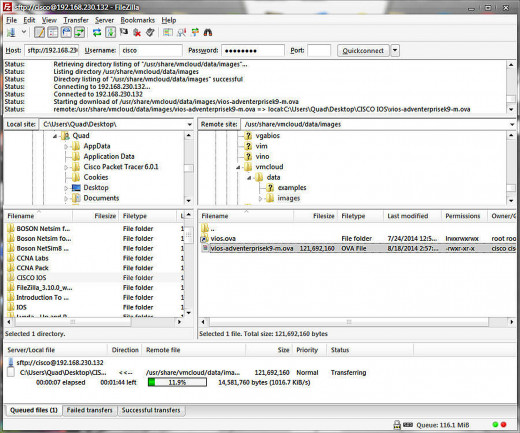
Task: Click the 11.9% transfer progress bar
Action: 177,382
